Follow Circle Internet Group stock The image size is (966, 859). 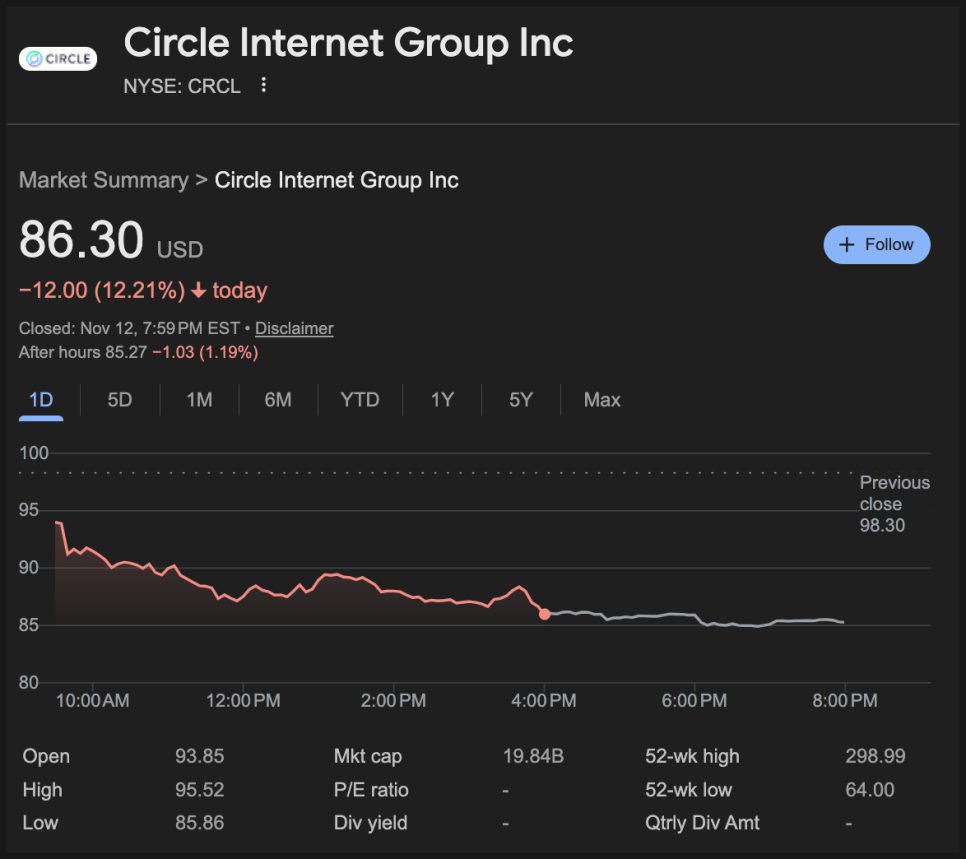876,245
